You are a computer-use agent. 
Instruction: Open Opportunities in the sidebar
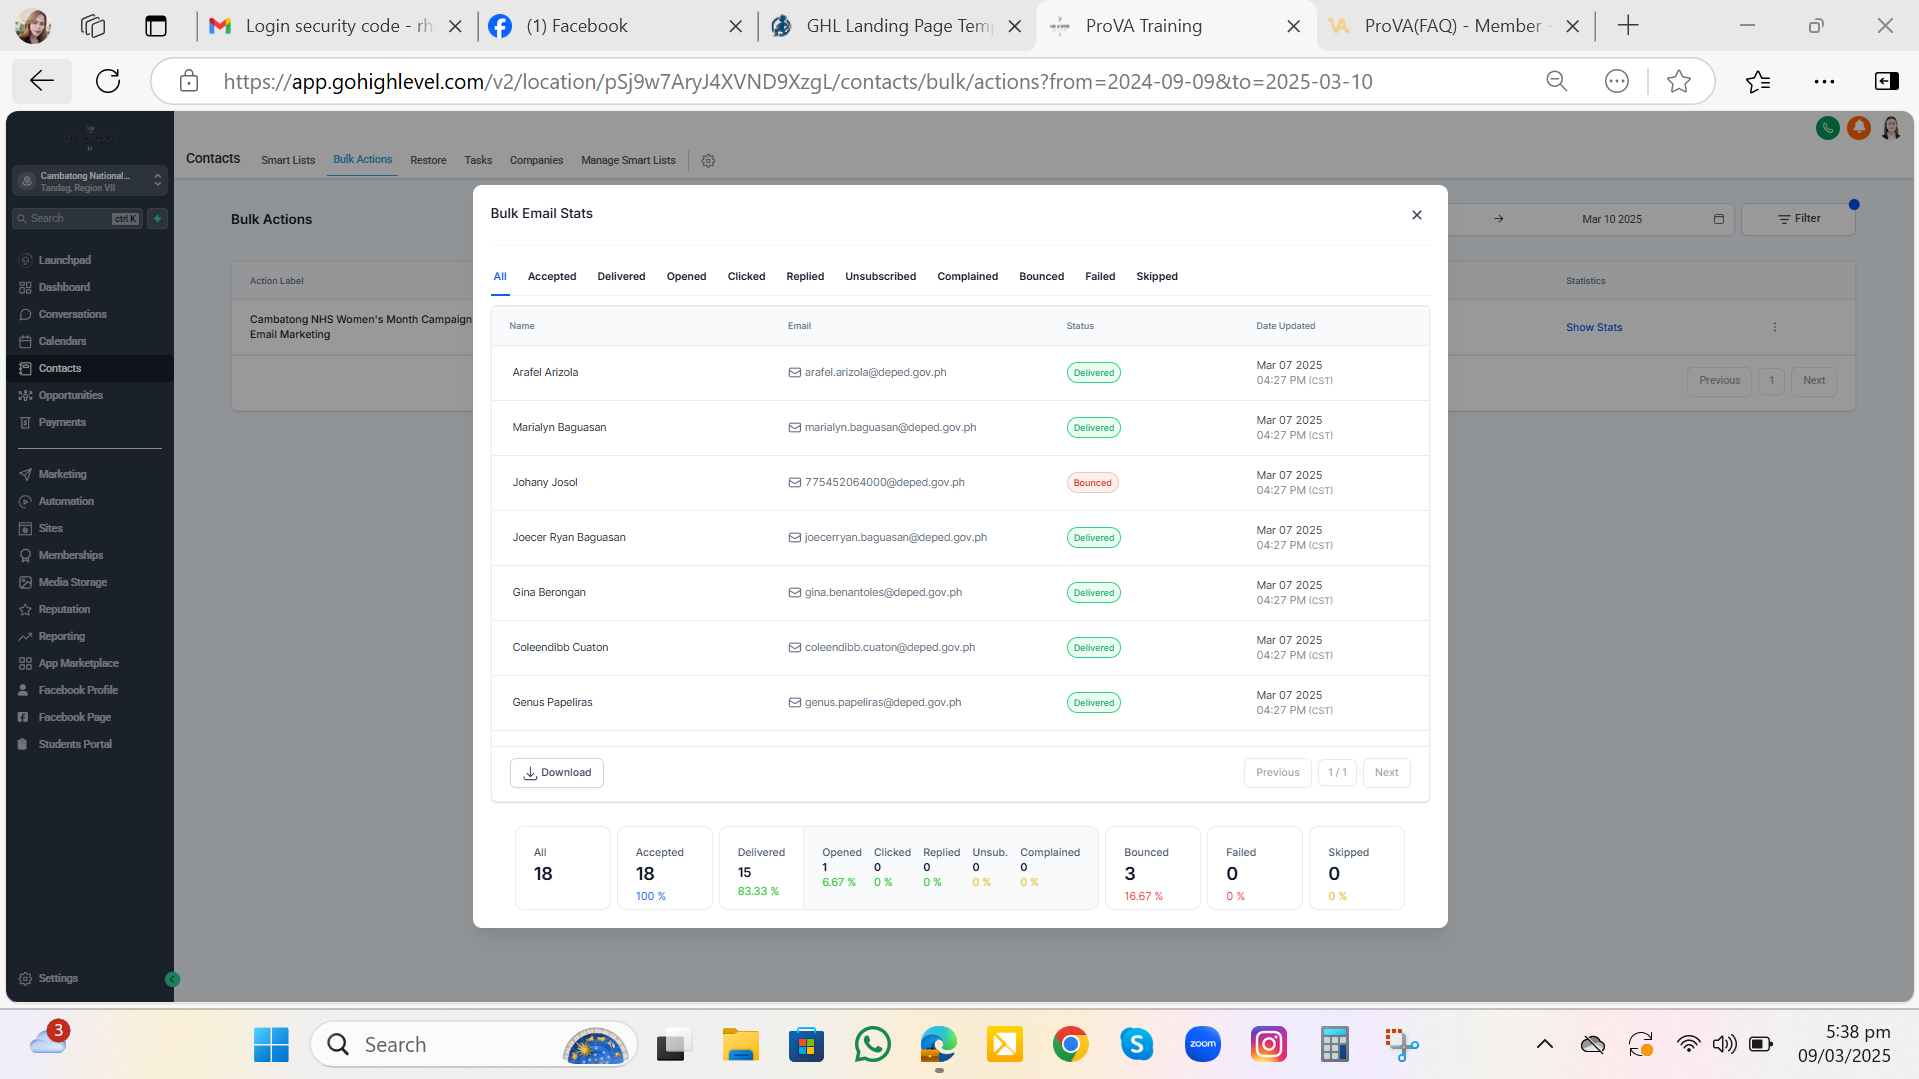[x=70, y=395]
